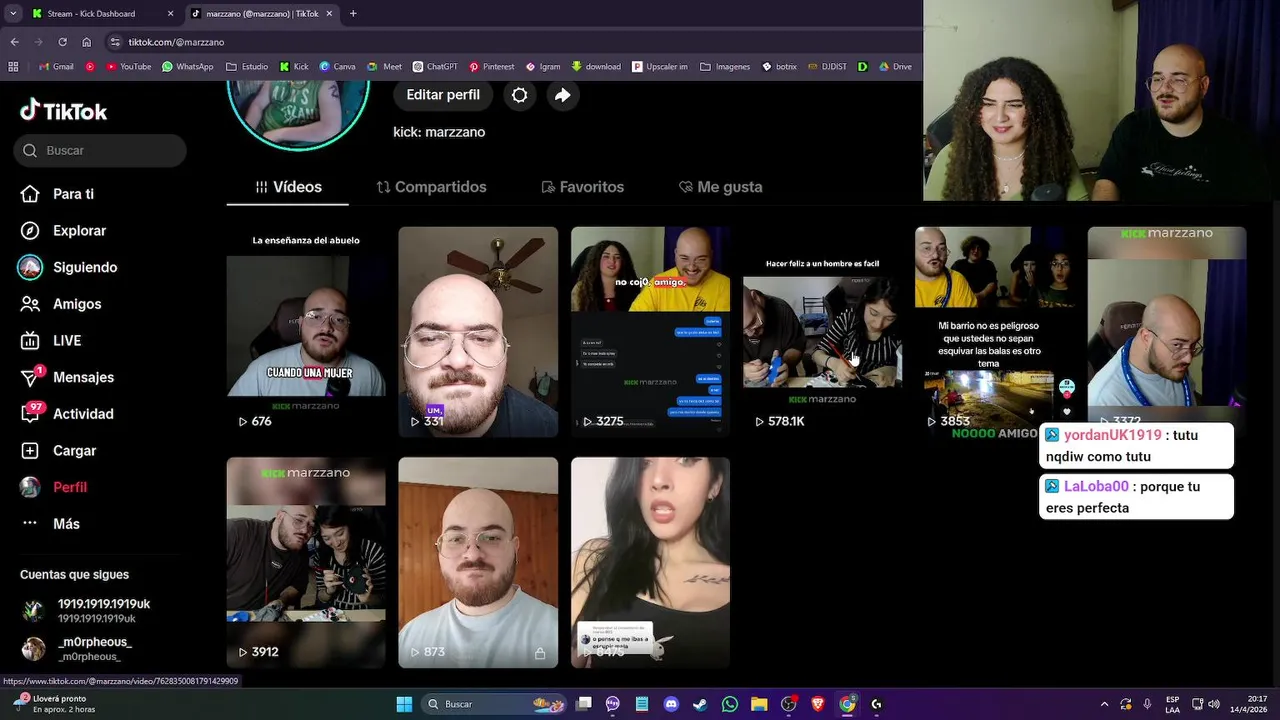The image size is (1280, 720).
Task: Open the Pinterest bookmark
Action: (491, 67)
